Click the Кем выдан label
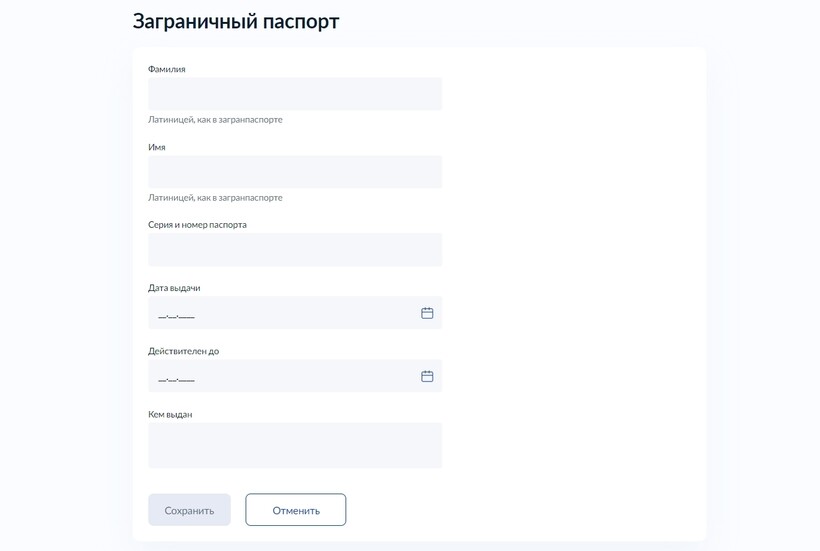Screen dimensions: 820x551 coord(170,415)
